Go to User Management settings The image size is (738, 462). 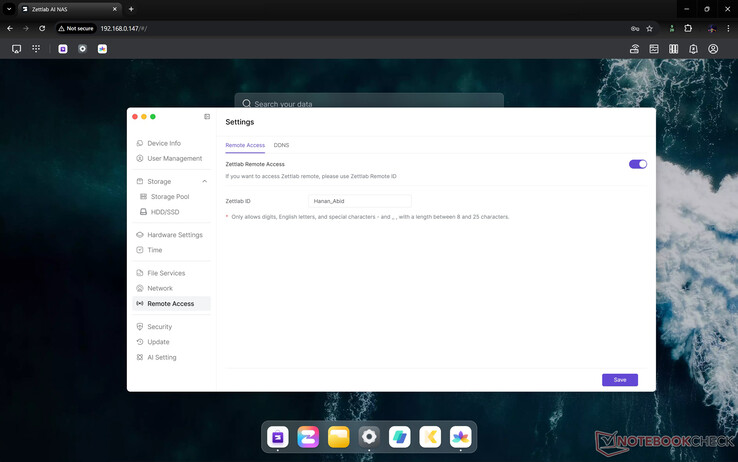click(174, 159)
